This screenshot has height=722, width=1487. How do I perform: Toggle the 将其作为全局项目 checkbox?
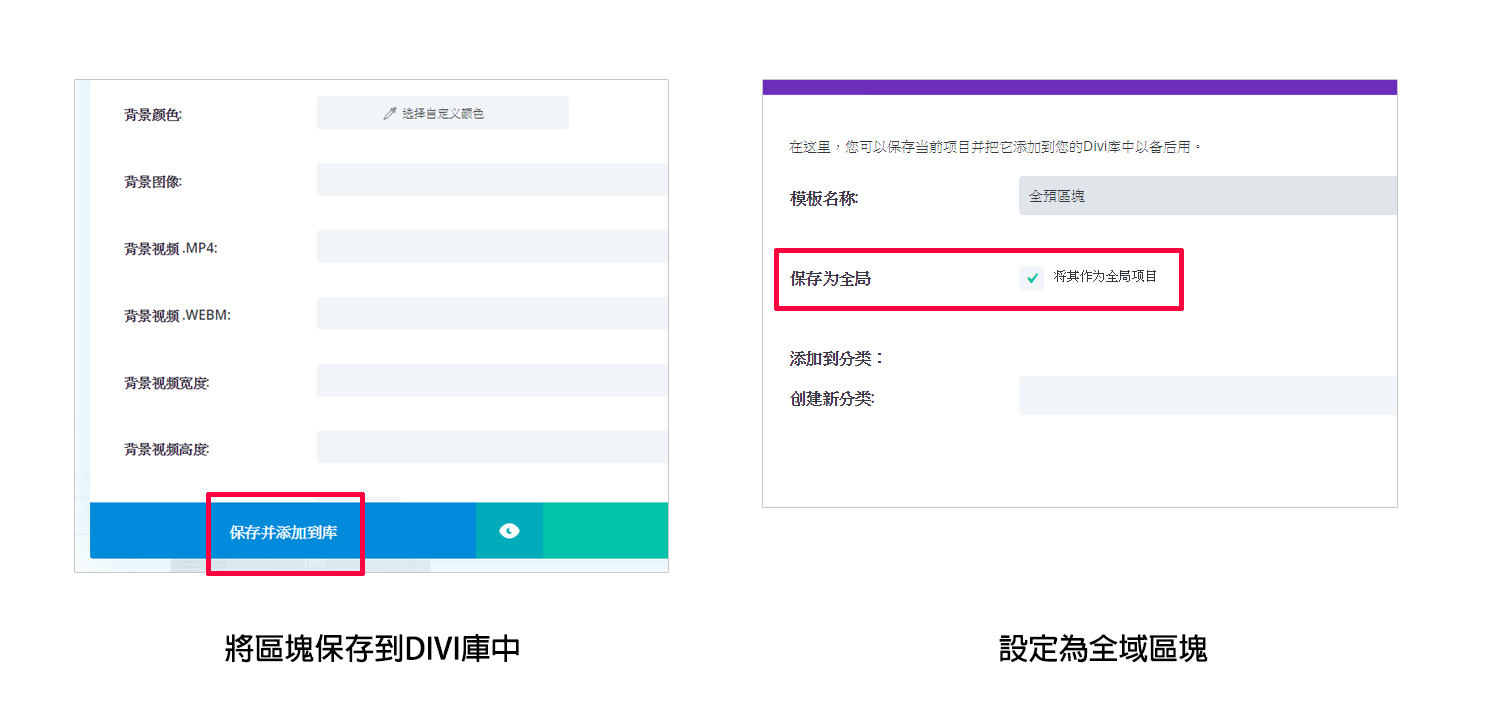(1032, 278)
